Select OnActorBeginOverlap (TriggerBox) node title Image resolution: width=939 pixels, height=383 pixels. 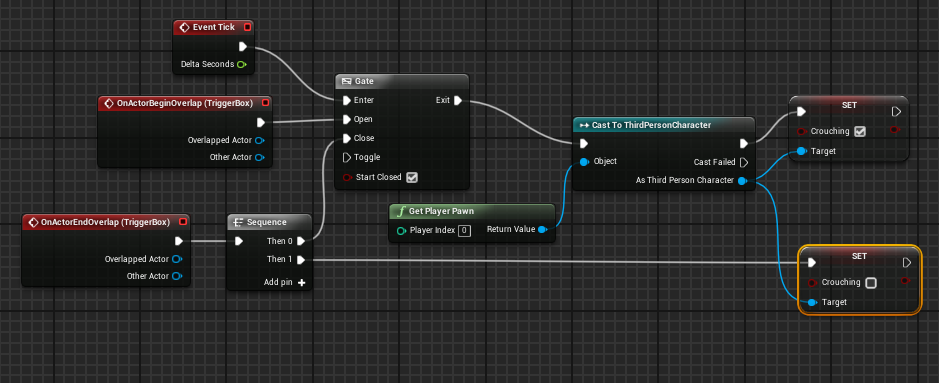[x=184, y=104]
